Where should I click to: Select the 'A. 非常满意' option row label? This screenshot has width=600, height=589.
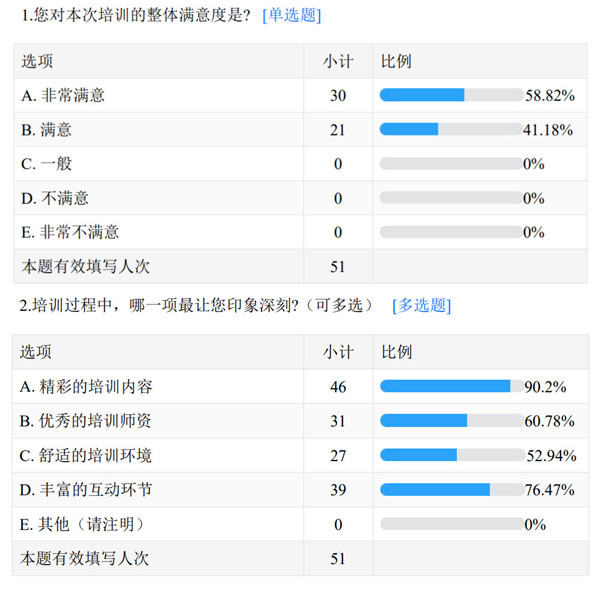click(63, 96)
